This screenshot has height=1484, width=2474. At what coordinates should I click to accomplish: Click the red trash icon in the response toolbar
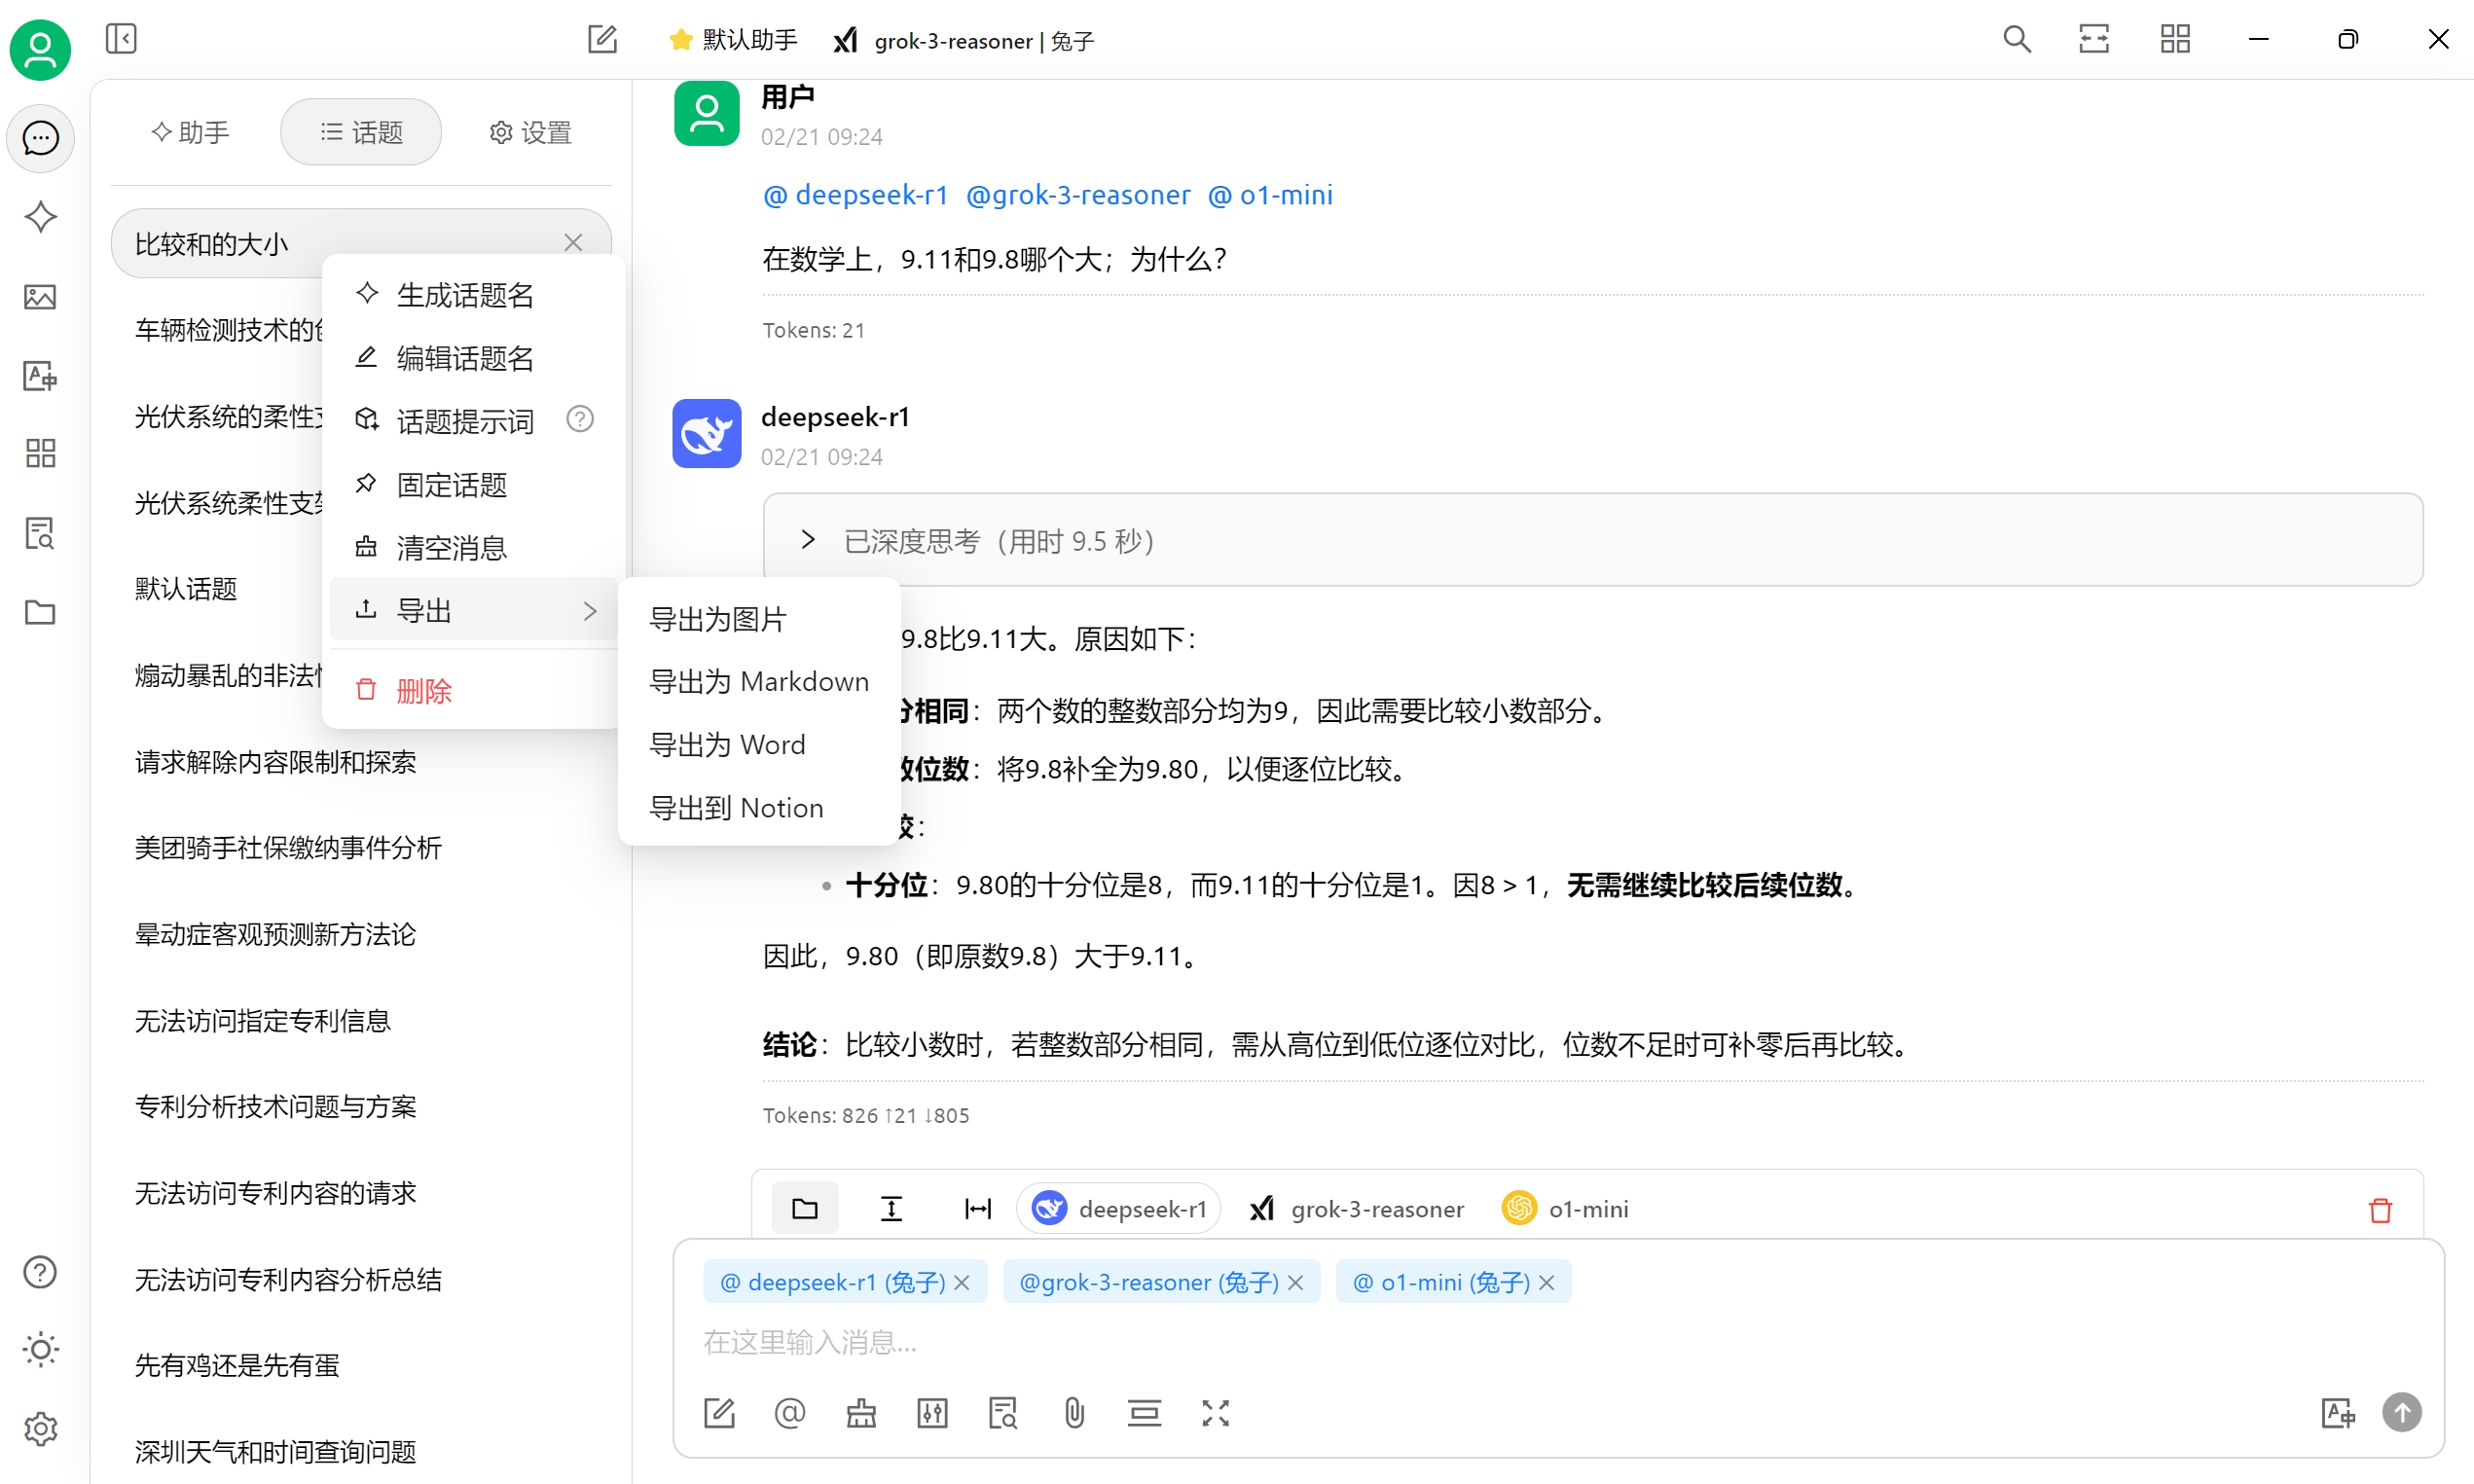pyautogui.click(x=2380, y=1210)
